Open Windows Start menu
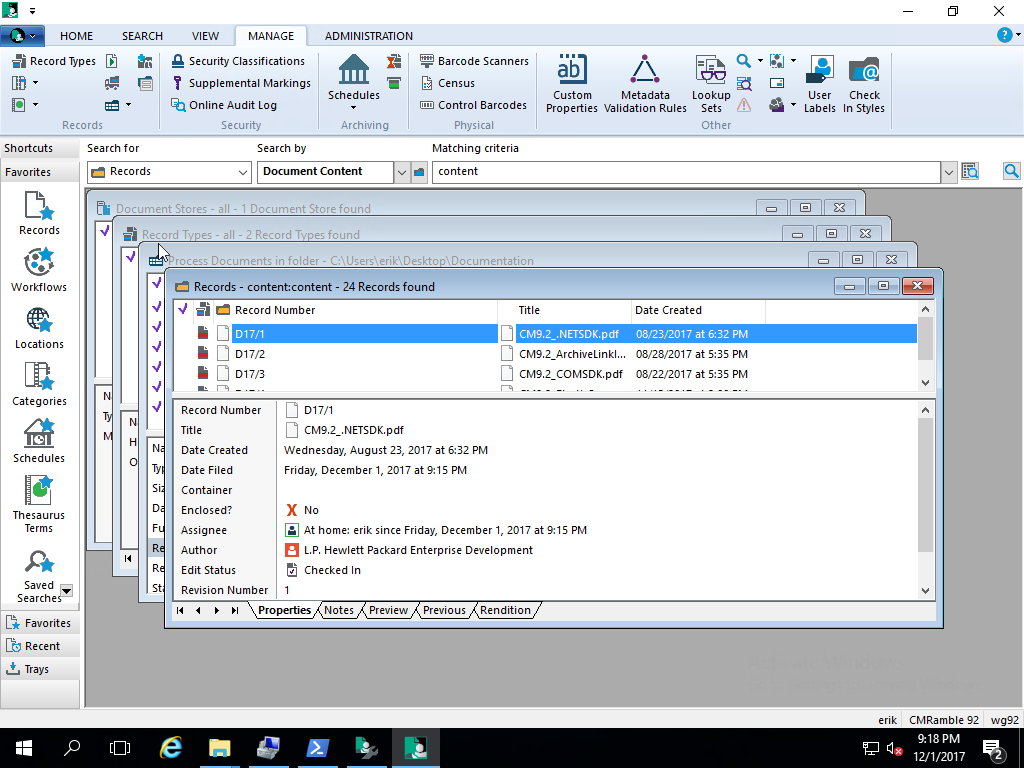Image resolution: width=1024 pixels, height=768 pixels. pos(24,748)
